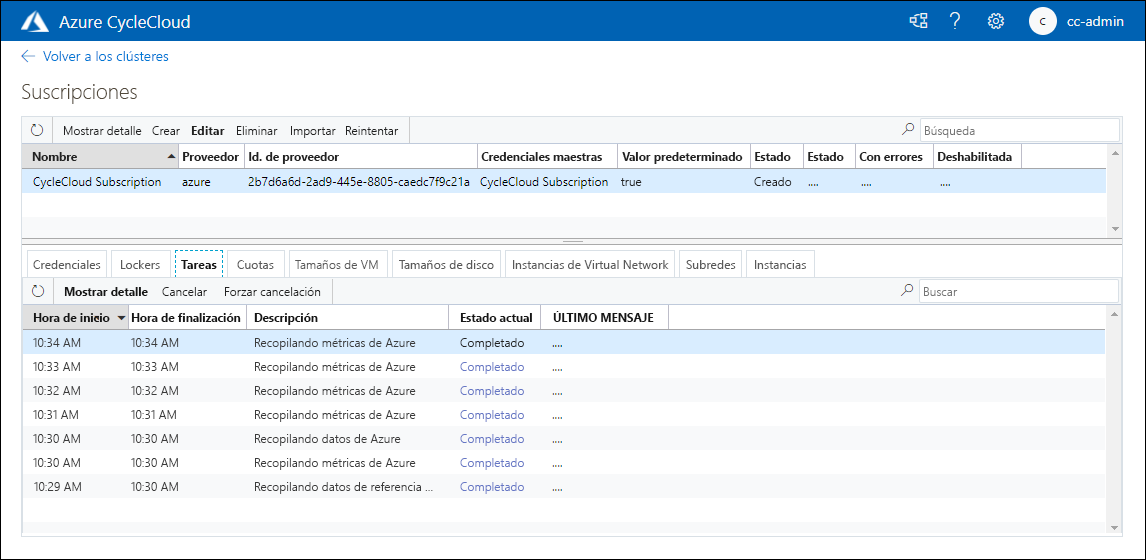Image resolution: width=1146 pixels, height=560 pixels.
Task: Switch to the Subredes tab
Action: [710, 265]
